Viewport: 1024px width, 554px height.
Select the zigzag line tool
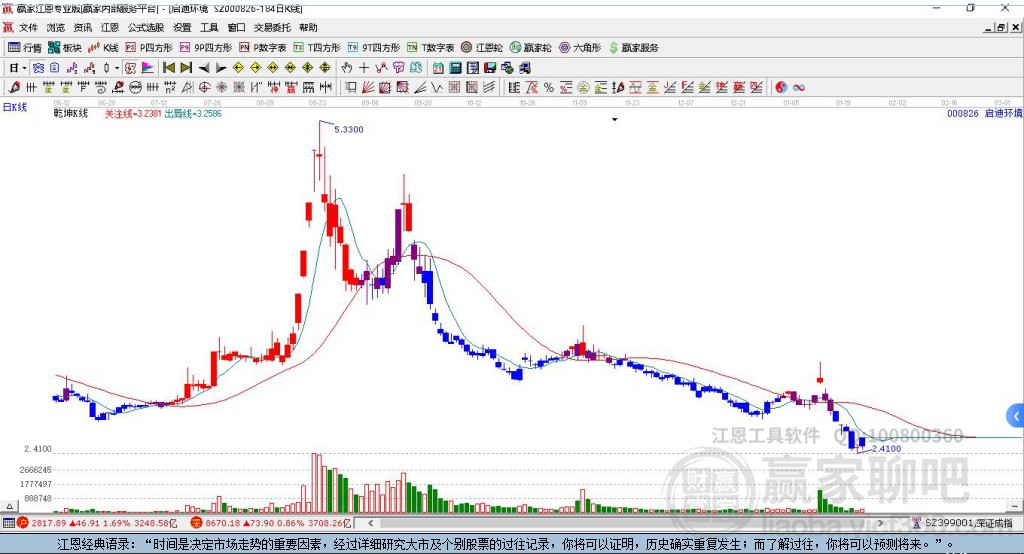point(436,88)
